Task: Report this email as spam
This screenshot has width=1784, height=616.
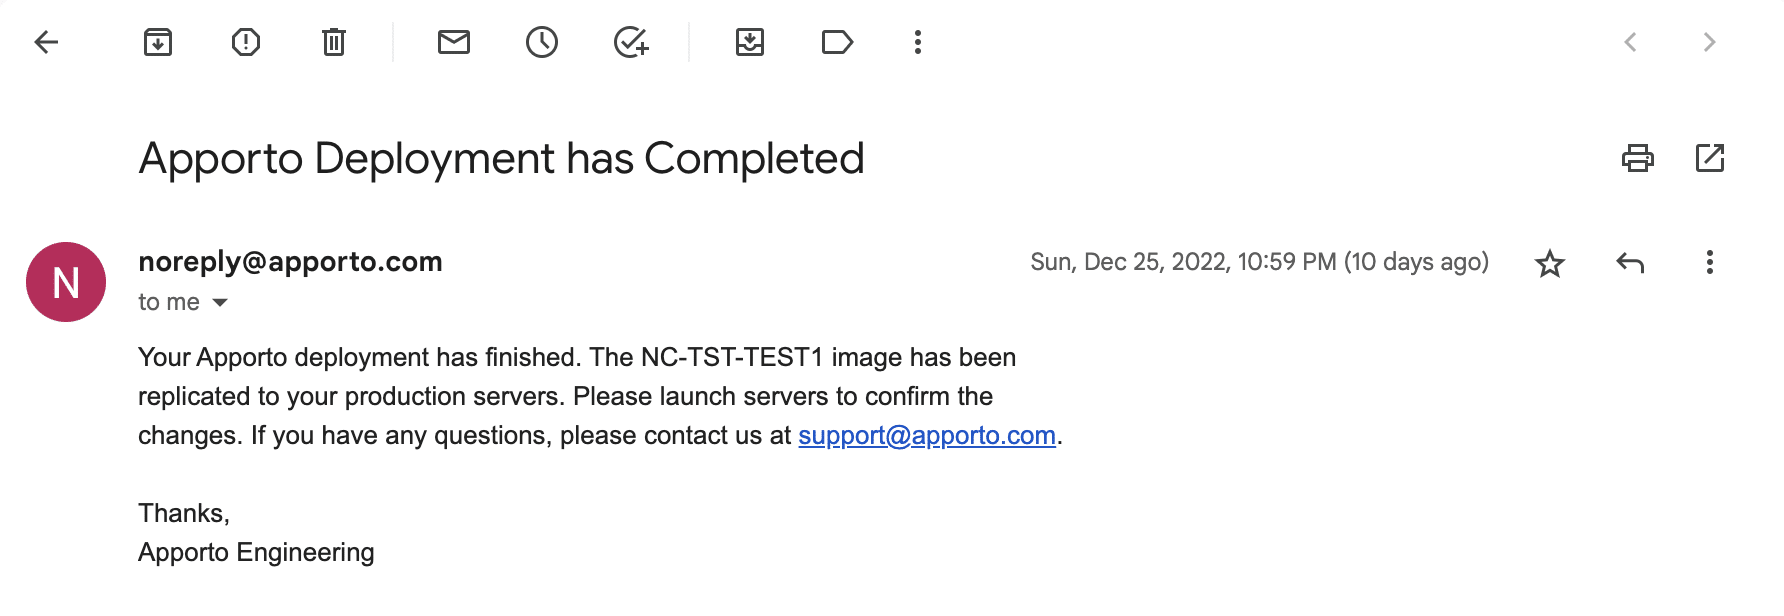Action: click(x=246, y=42)
